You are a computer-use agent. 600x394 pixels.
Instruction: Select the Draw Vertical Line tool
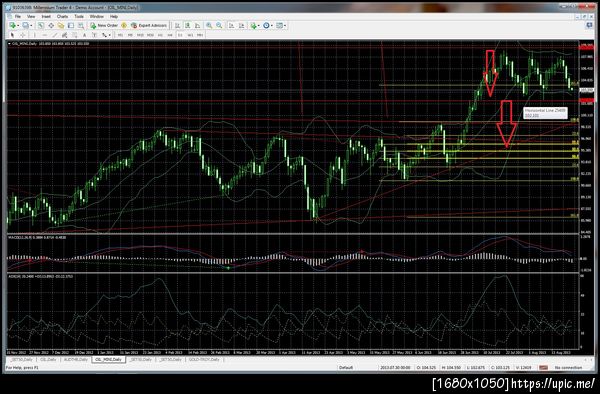(x=34, y=35)
